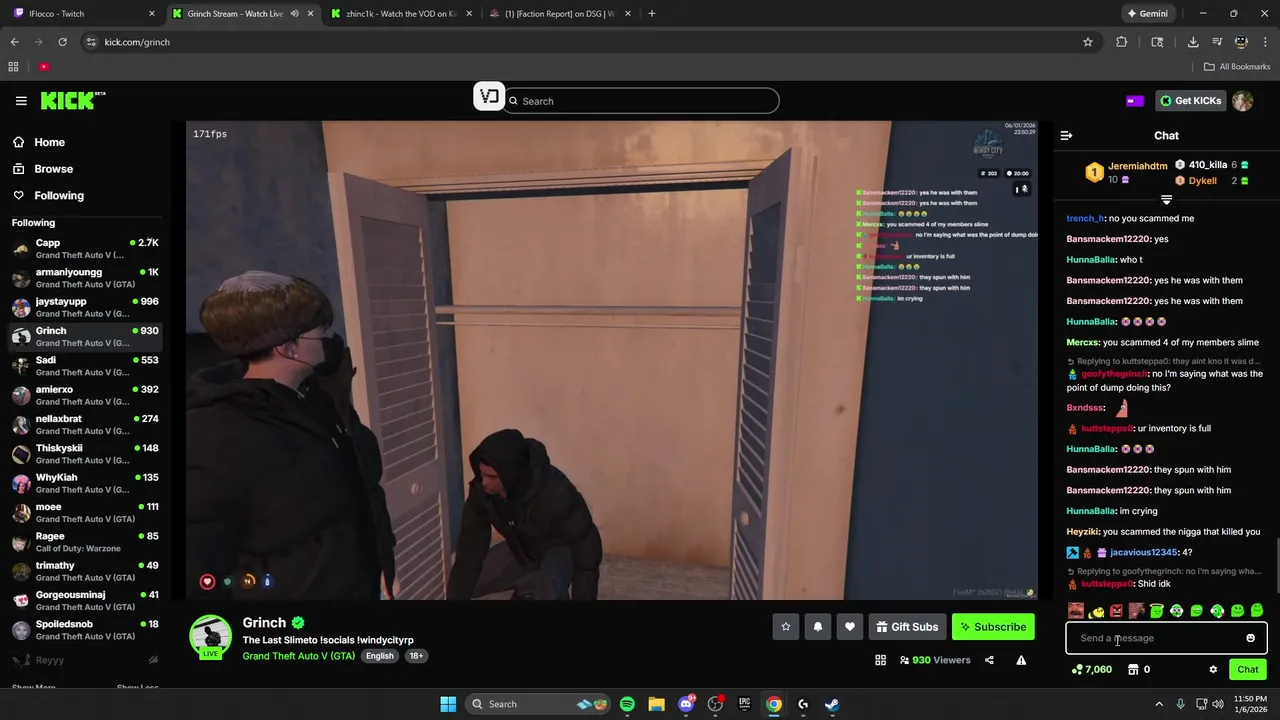Image resolution: width=1280 pixels, height=720 pixels.
Task: Click the Gift Subs button
Action: [x=907, y=627]
